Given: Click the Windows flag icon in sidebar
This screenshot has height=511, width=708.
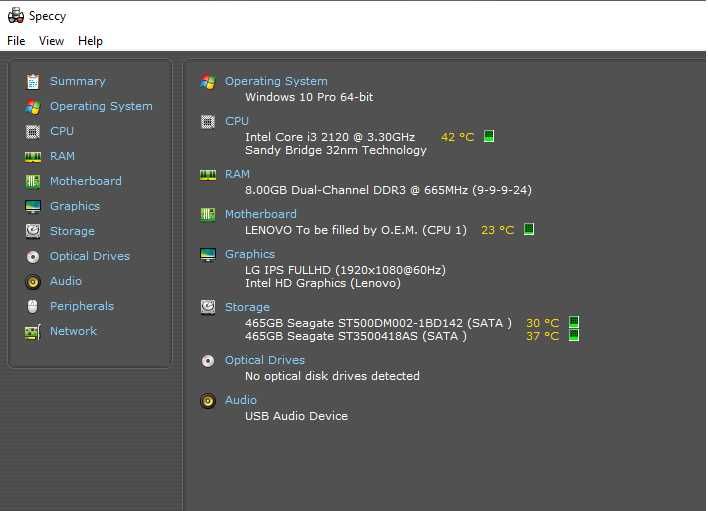Looking at the screenshot, I should (33, 107).
